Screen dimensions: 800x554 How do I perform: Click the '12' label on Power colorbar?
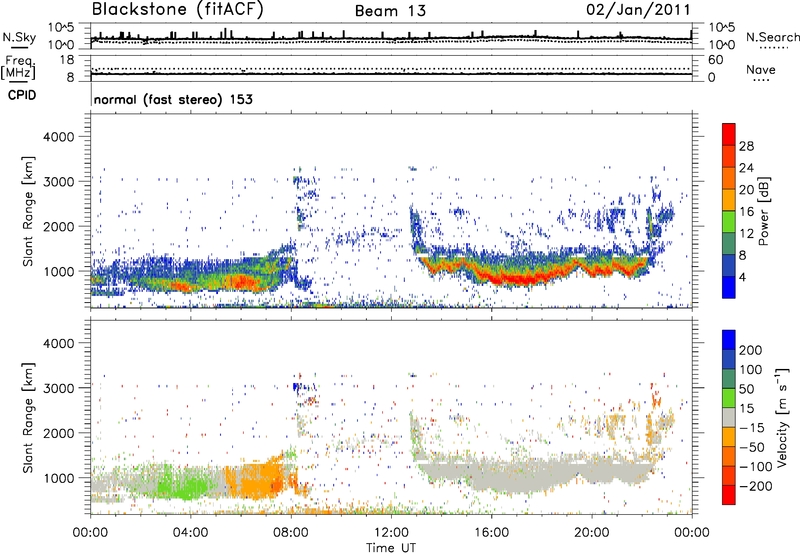point(746,234)
